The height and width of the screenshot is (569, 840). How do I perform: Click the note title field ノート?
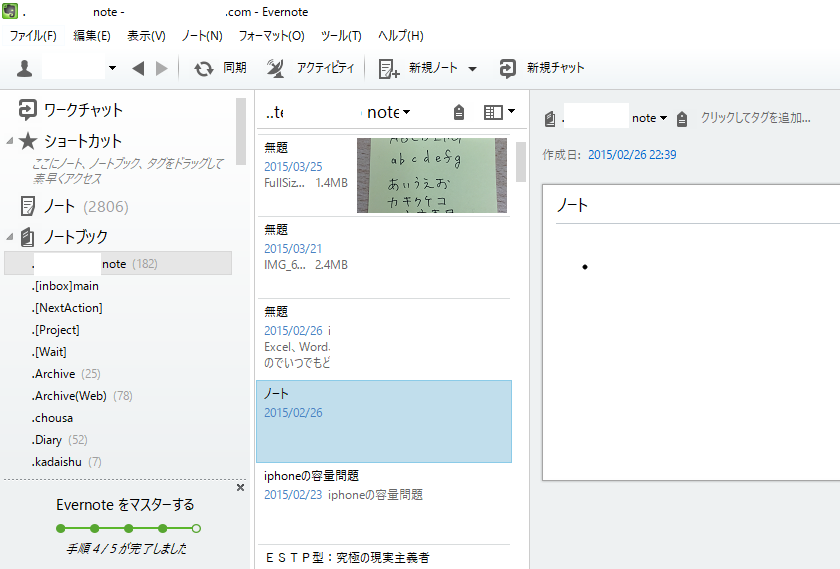click(698, 205)
